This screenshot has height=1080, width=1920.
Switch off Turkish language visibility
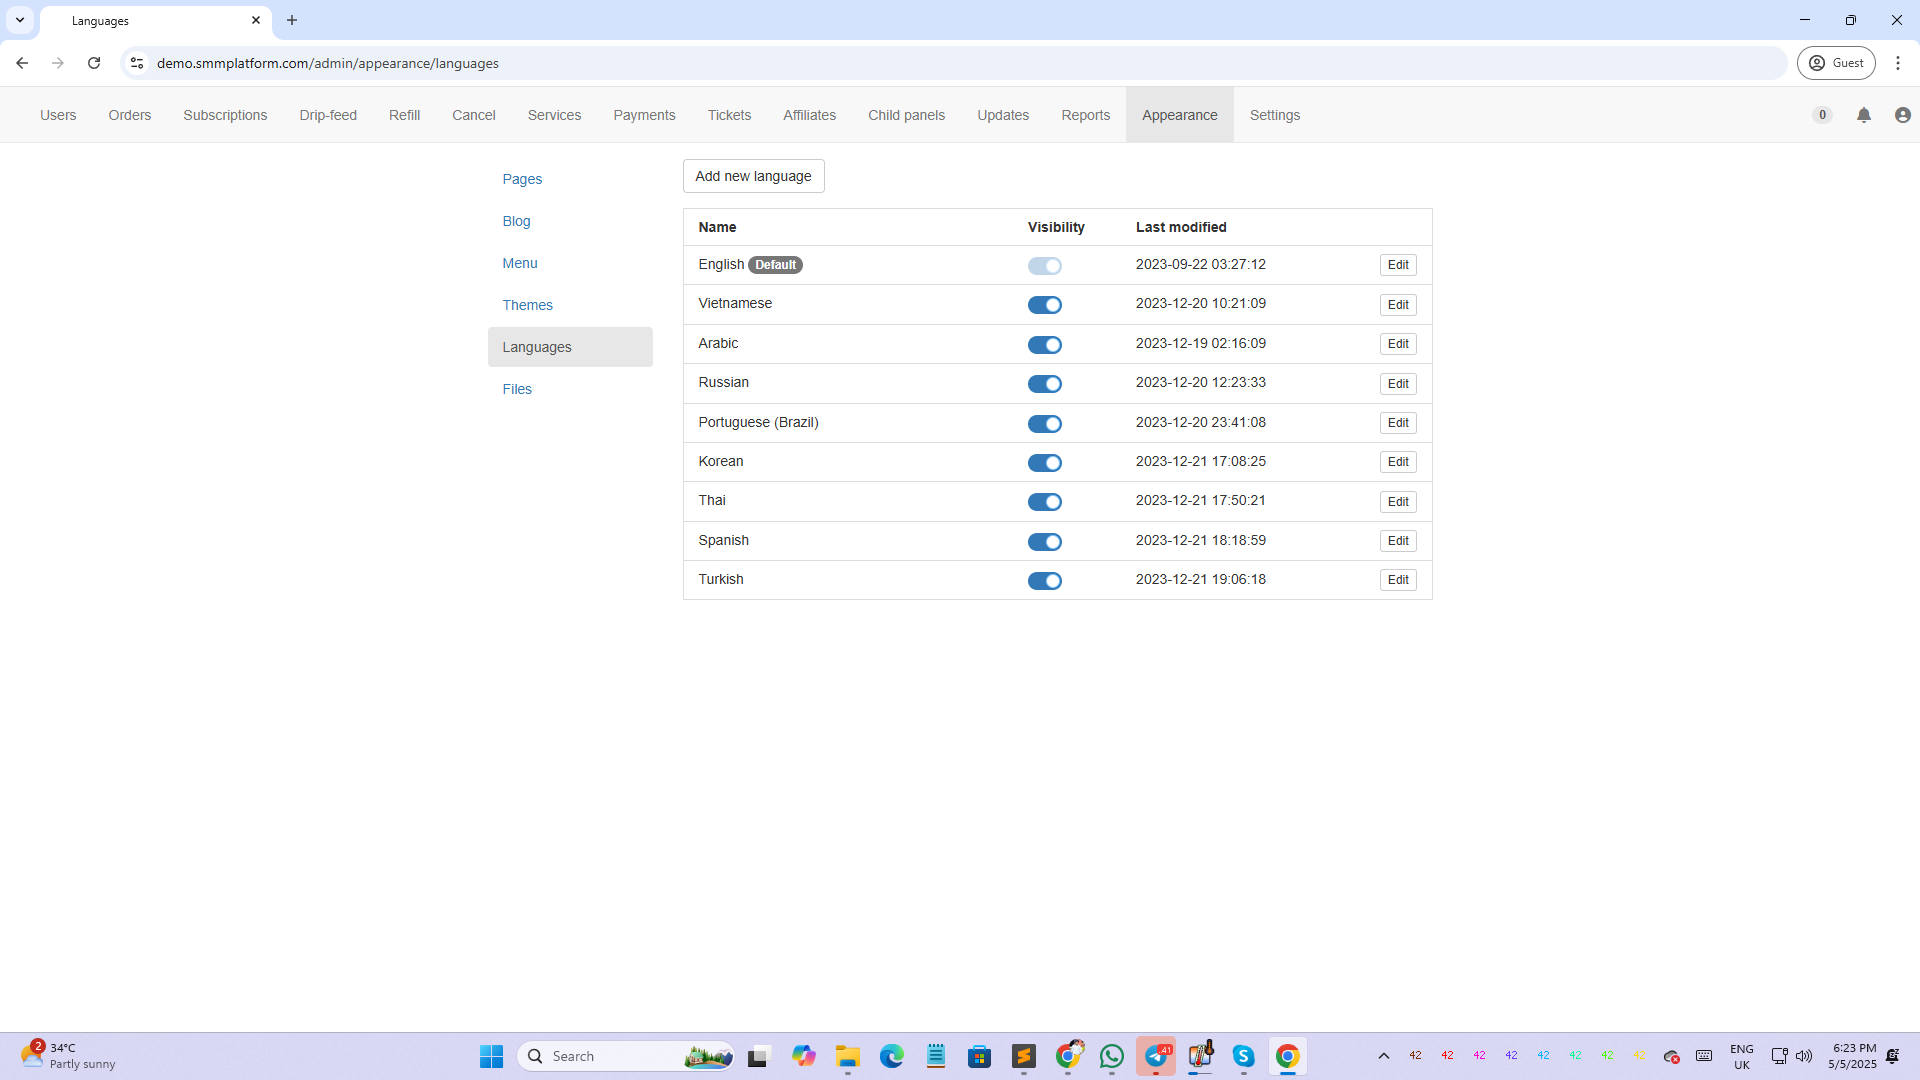pyautogui.click(x=1044, y=581)
